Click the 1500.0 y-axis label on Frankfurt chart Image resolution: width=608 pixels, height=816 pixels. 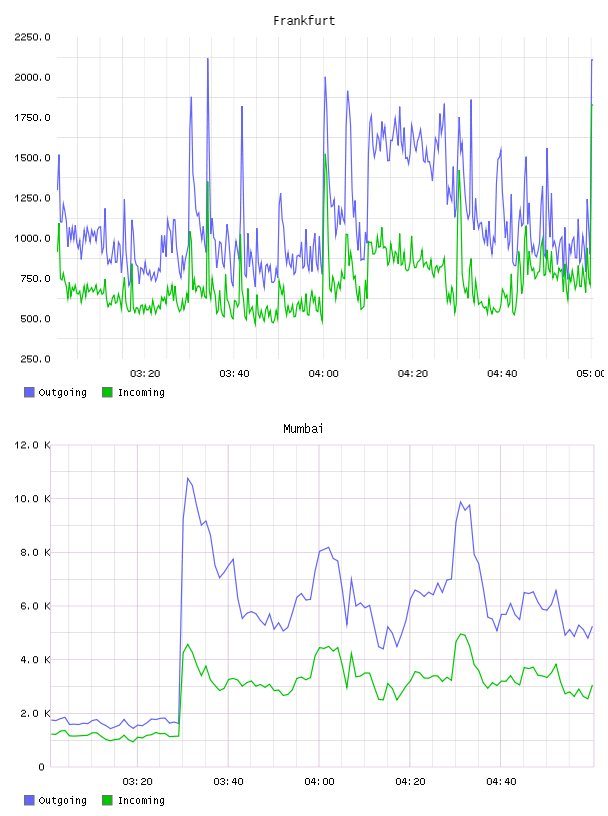coord(32,158)
